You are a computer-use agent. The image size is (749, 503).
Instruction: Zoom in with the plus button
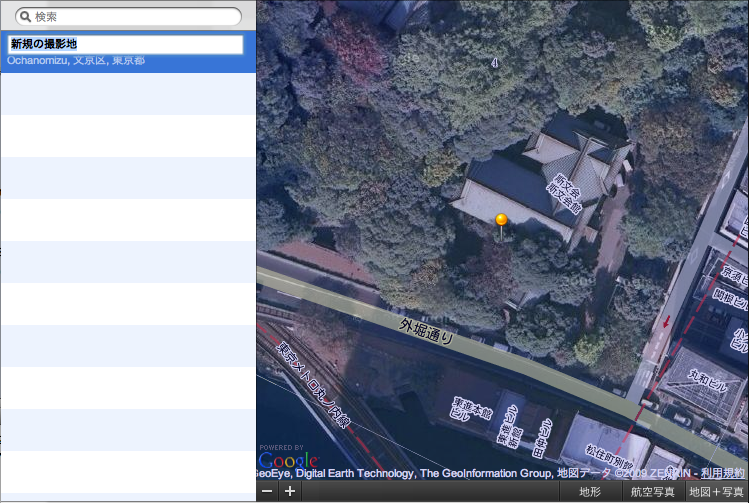click(290, 491)
